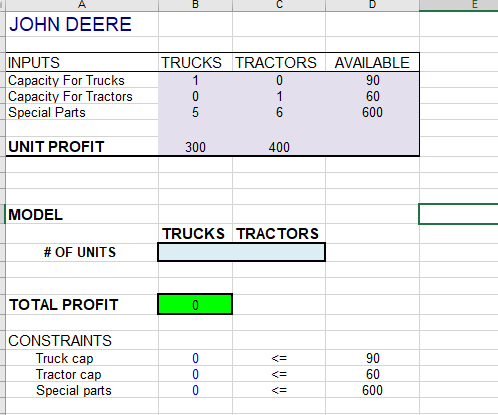Select Special parts constraint label
This screenshot has width=498, height=415.
click(74, 390)
